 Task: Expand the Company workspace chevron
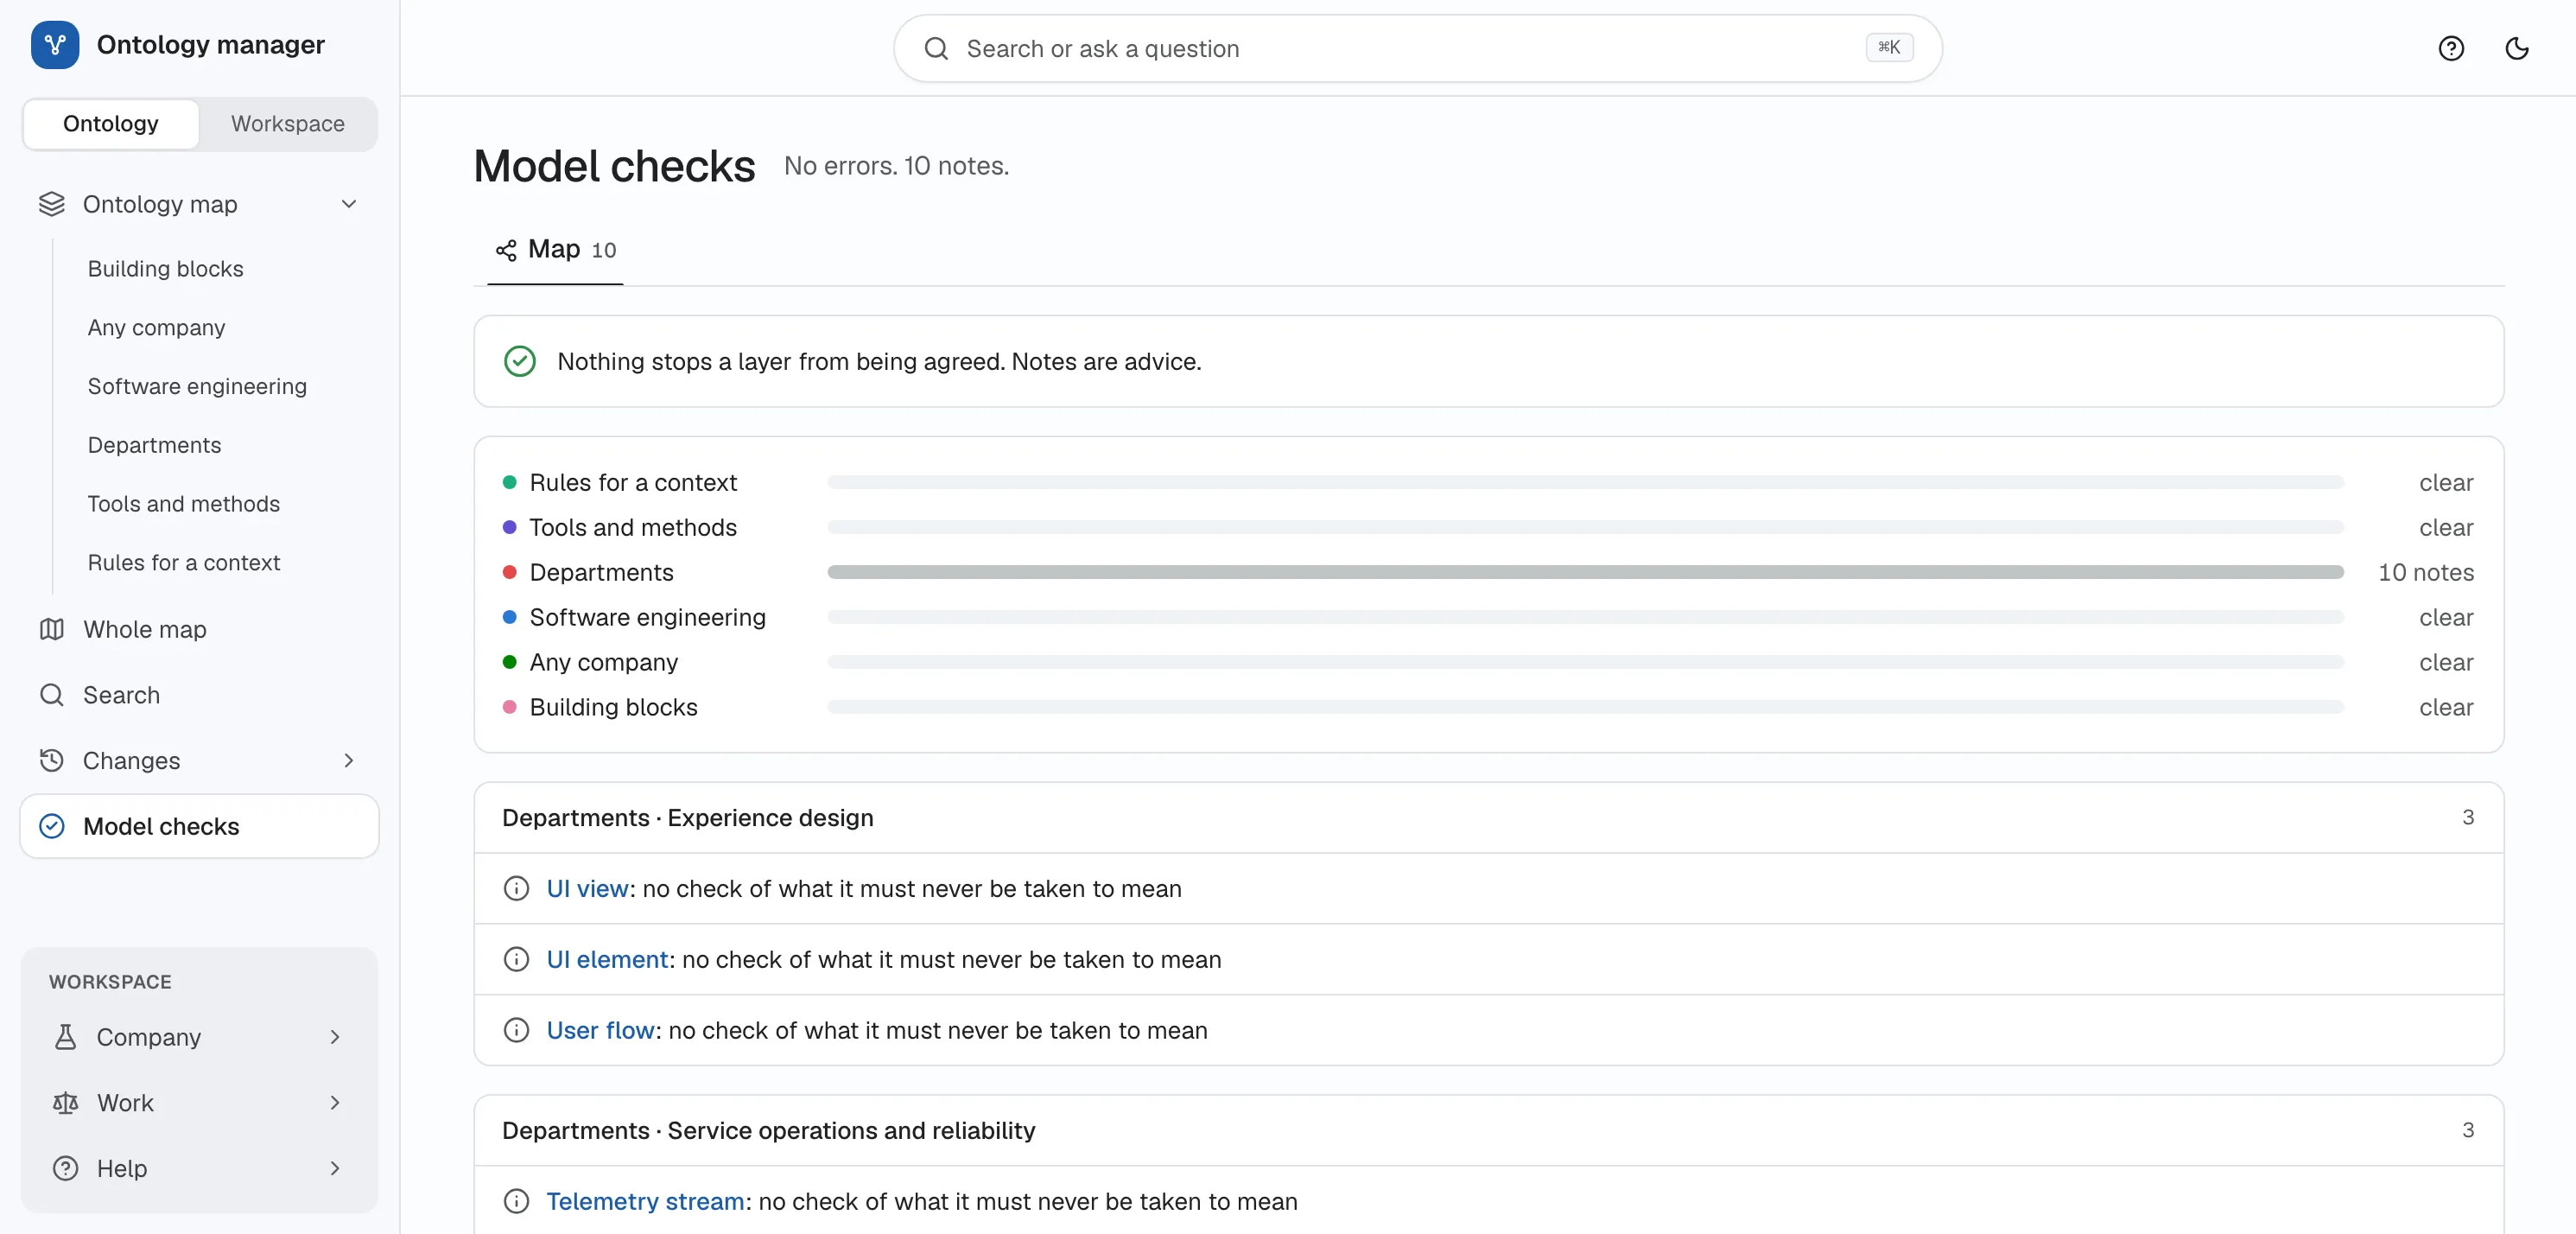[x=335, y=1037]
